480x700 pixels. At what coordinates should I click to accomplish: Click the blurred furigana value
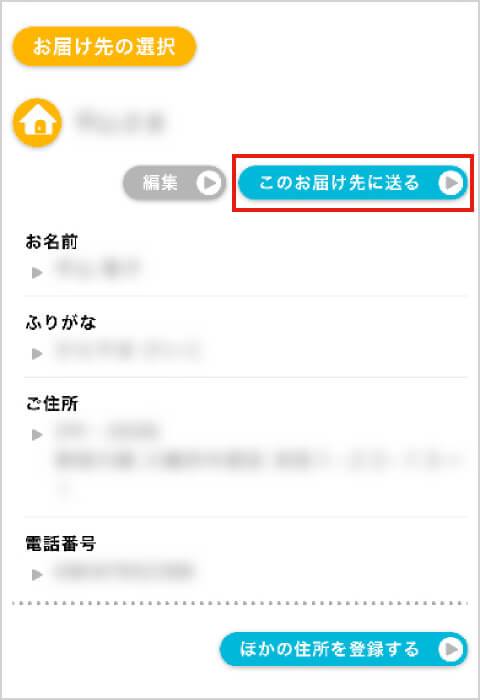pyautogui.click(x=128, y=350)
